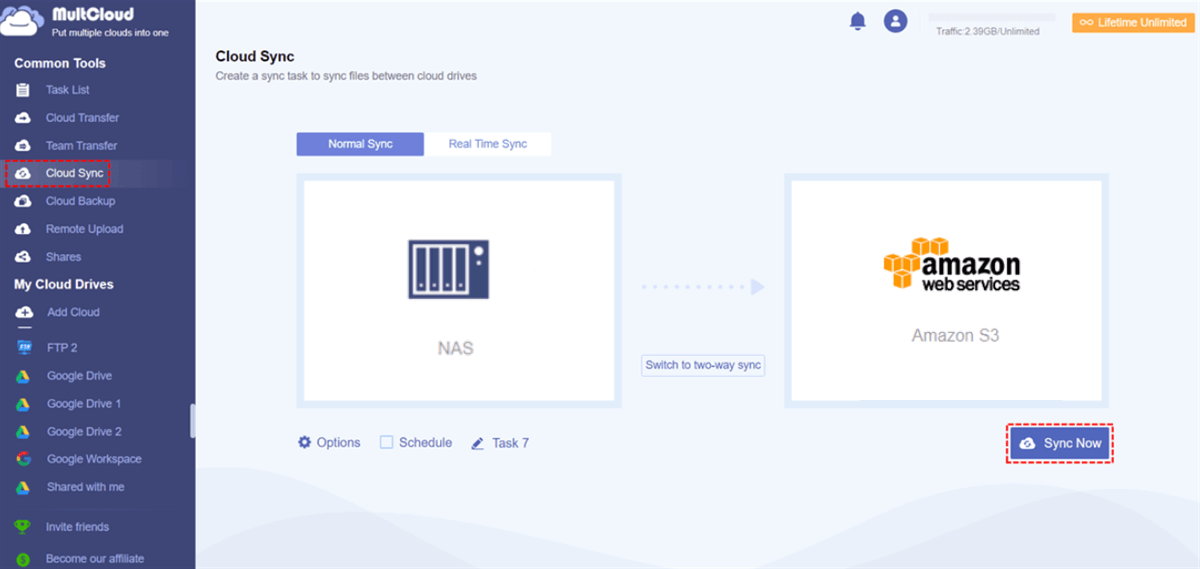Screen dimensions: 1200x569
Task: Click the Sync Now button
Action: click(1060, 443)
